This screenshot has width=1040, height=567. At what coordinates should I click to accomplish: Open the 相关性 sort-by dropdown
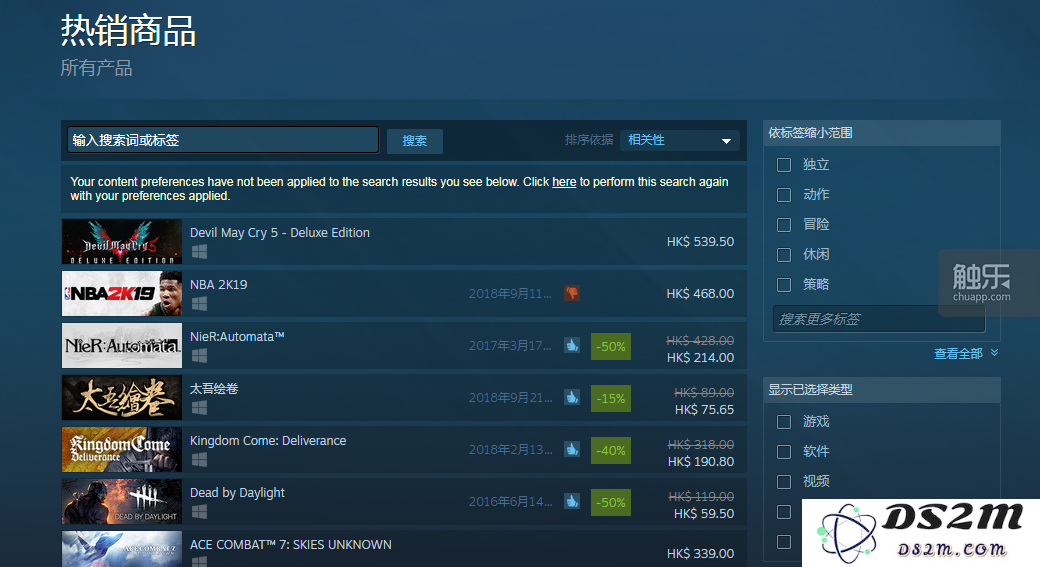pos(679,140)
